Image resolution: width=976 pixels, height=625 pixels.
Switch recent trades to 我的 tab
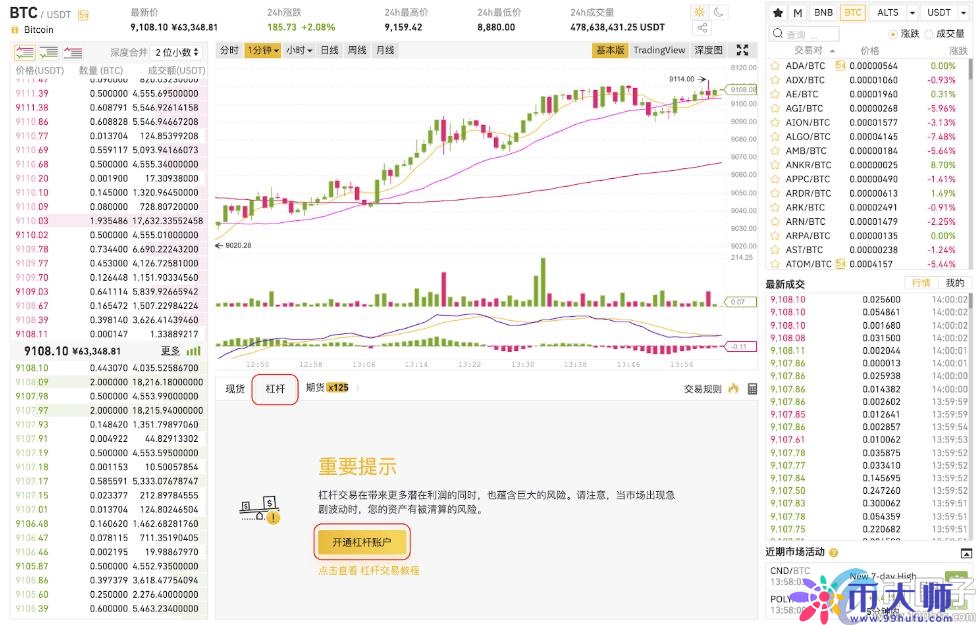click(955, 283)
